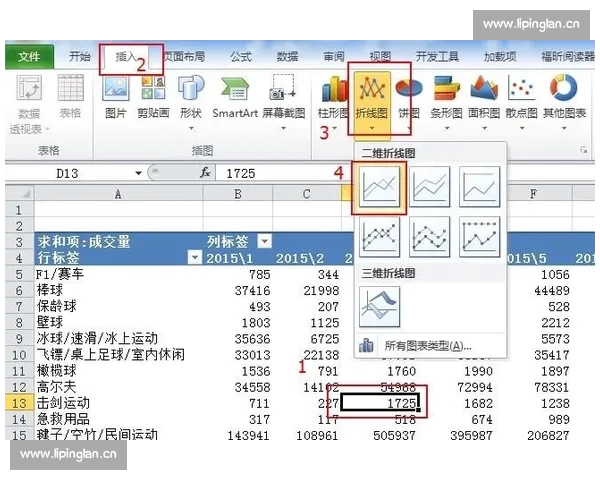Open the 页面布局 ribbon tab

(x=184, y=57)
